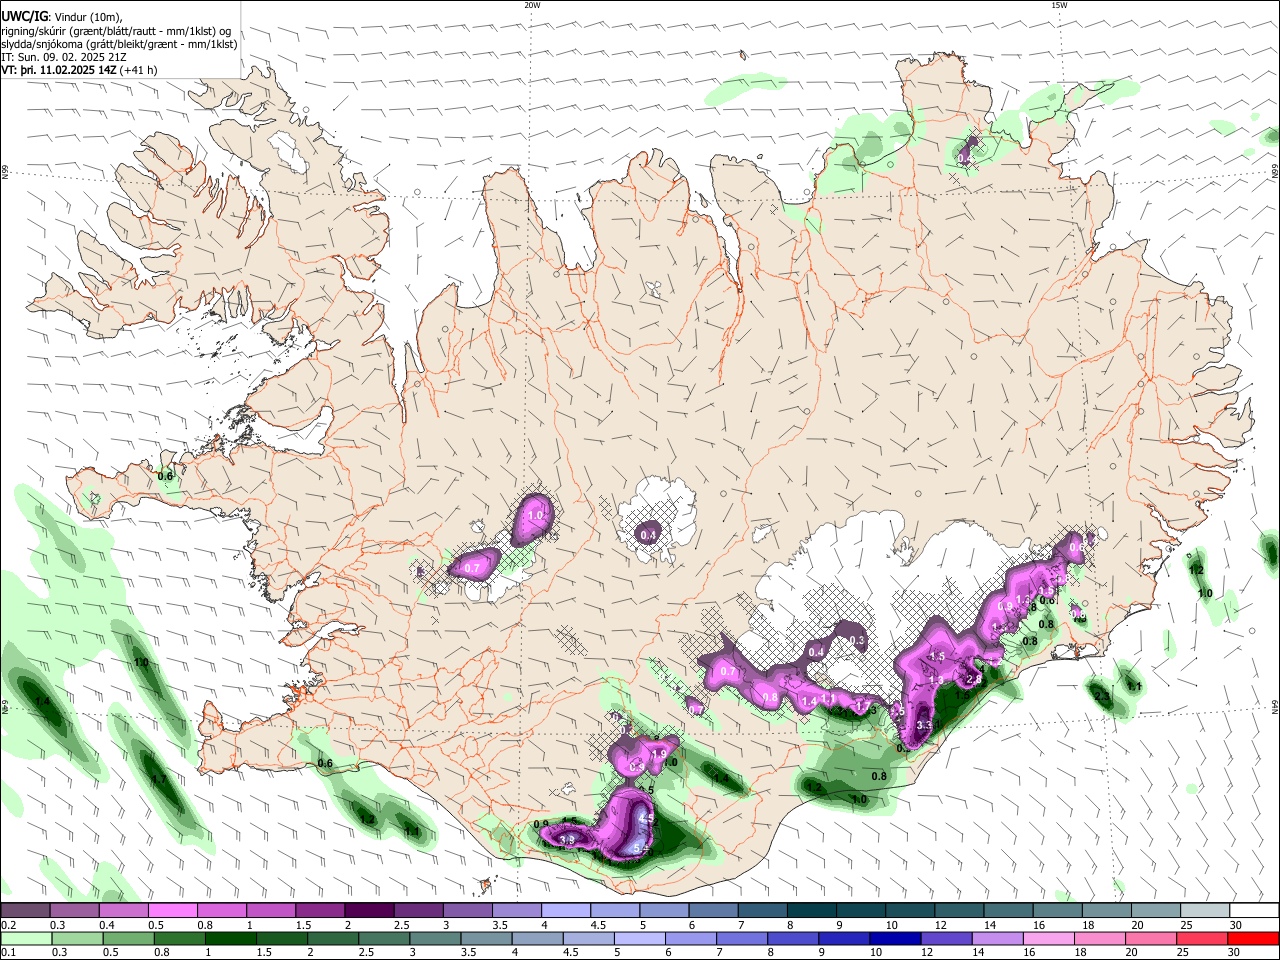
Task: Click the '(+41 h)' forecast offset text
Action: (138, 70)
